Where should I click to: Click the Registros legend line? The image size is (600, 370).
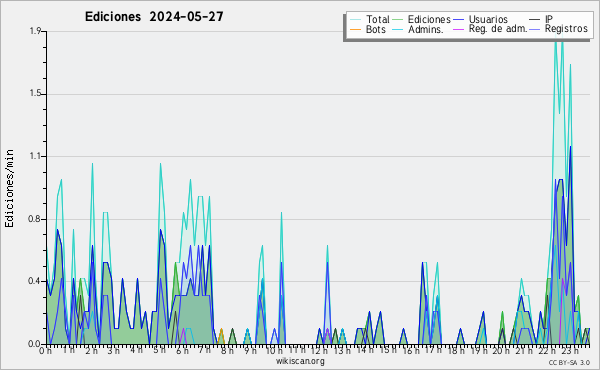[x=535, y=29]
